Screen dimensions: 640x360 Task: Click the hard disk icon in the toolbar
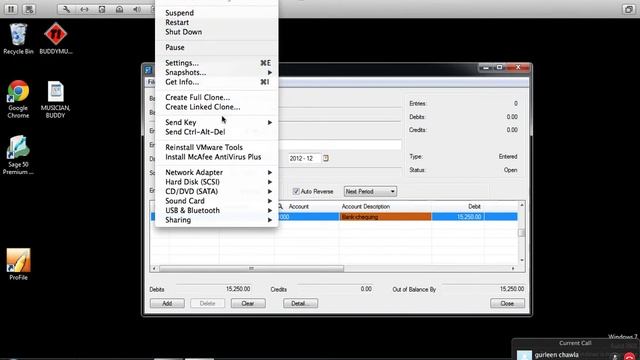pos(102,9)
